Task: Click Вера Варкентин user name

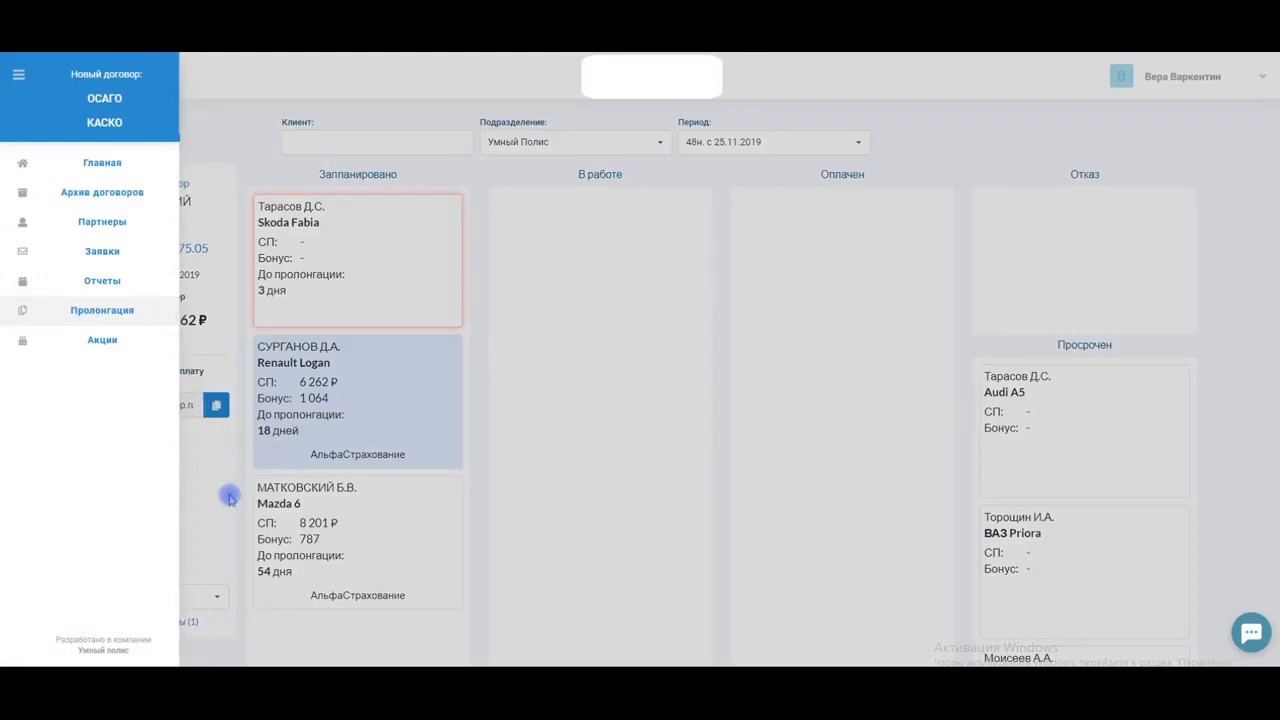Action: (1182, 77)
